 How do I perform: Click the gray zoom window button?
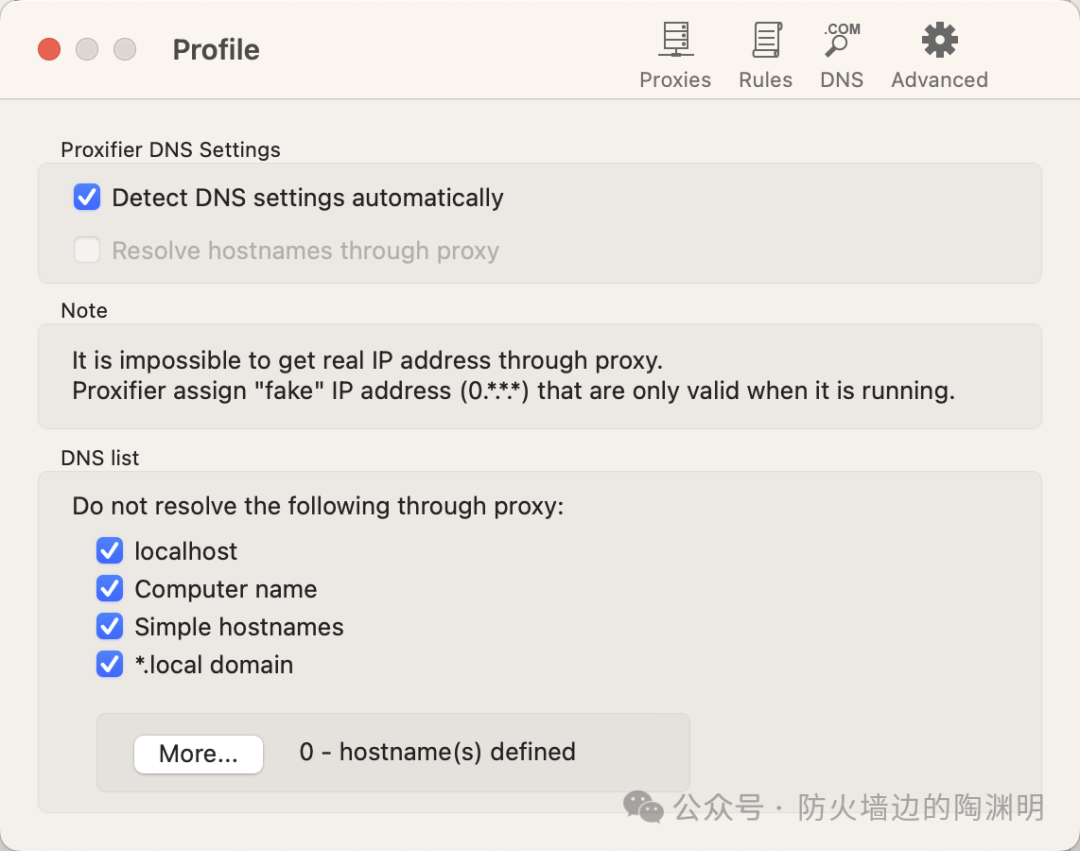(124, 49)
